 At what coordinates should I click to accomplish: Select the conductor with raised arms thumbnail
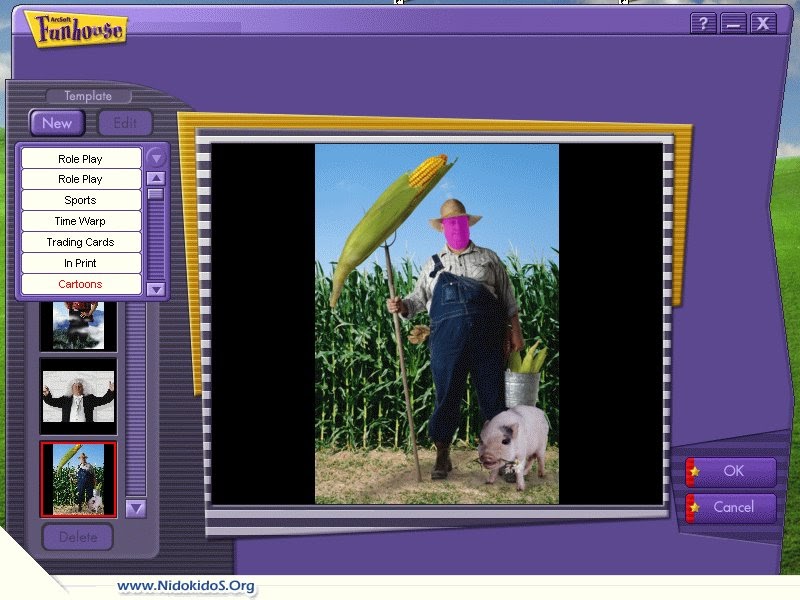pyautogui.click(x=78, y=396)
